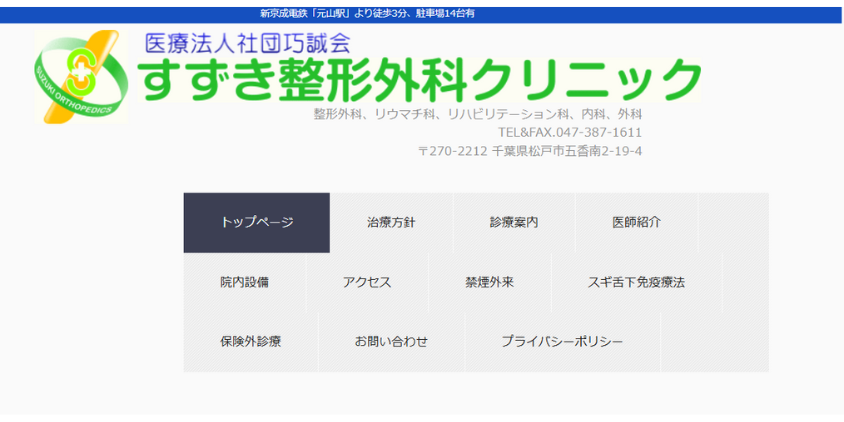Go to 診療案内 page
Image resolution: width=844 pixels, height=422 pixels.
point(514,223)
